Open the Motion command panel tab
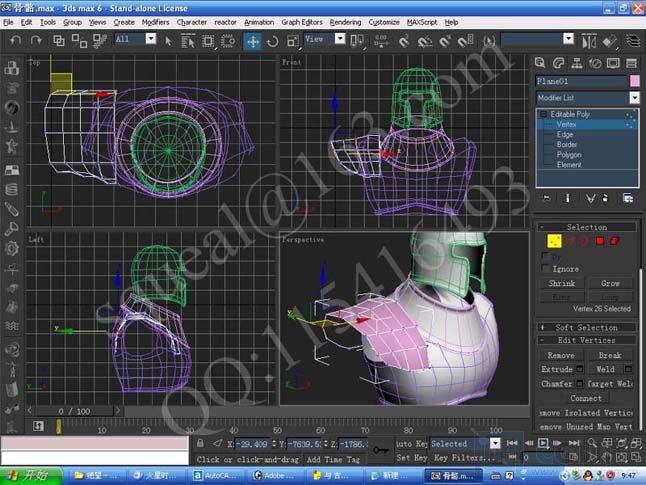The height and width of the screenshot is (485, 646). pyautogui.click(x=595, y=63)
